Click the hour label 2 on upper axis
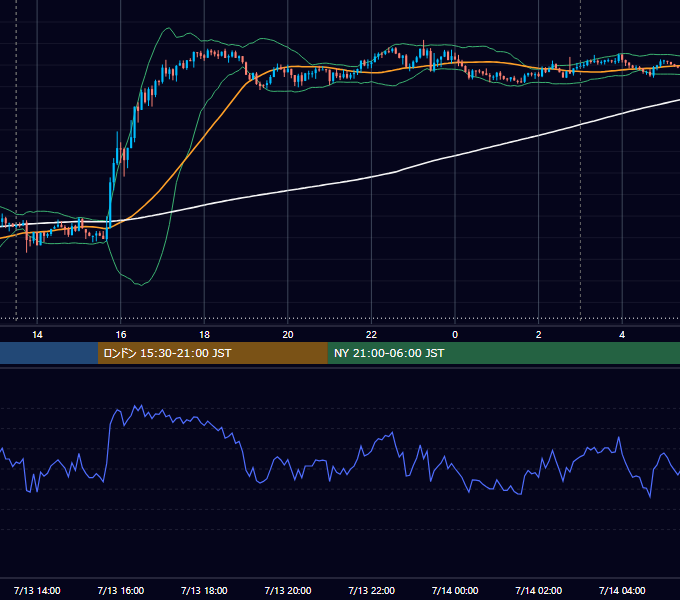Image resolution: width=680 pixels, height=600 pixels. click(x=539, y=335)
